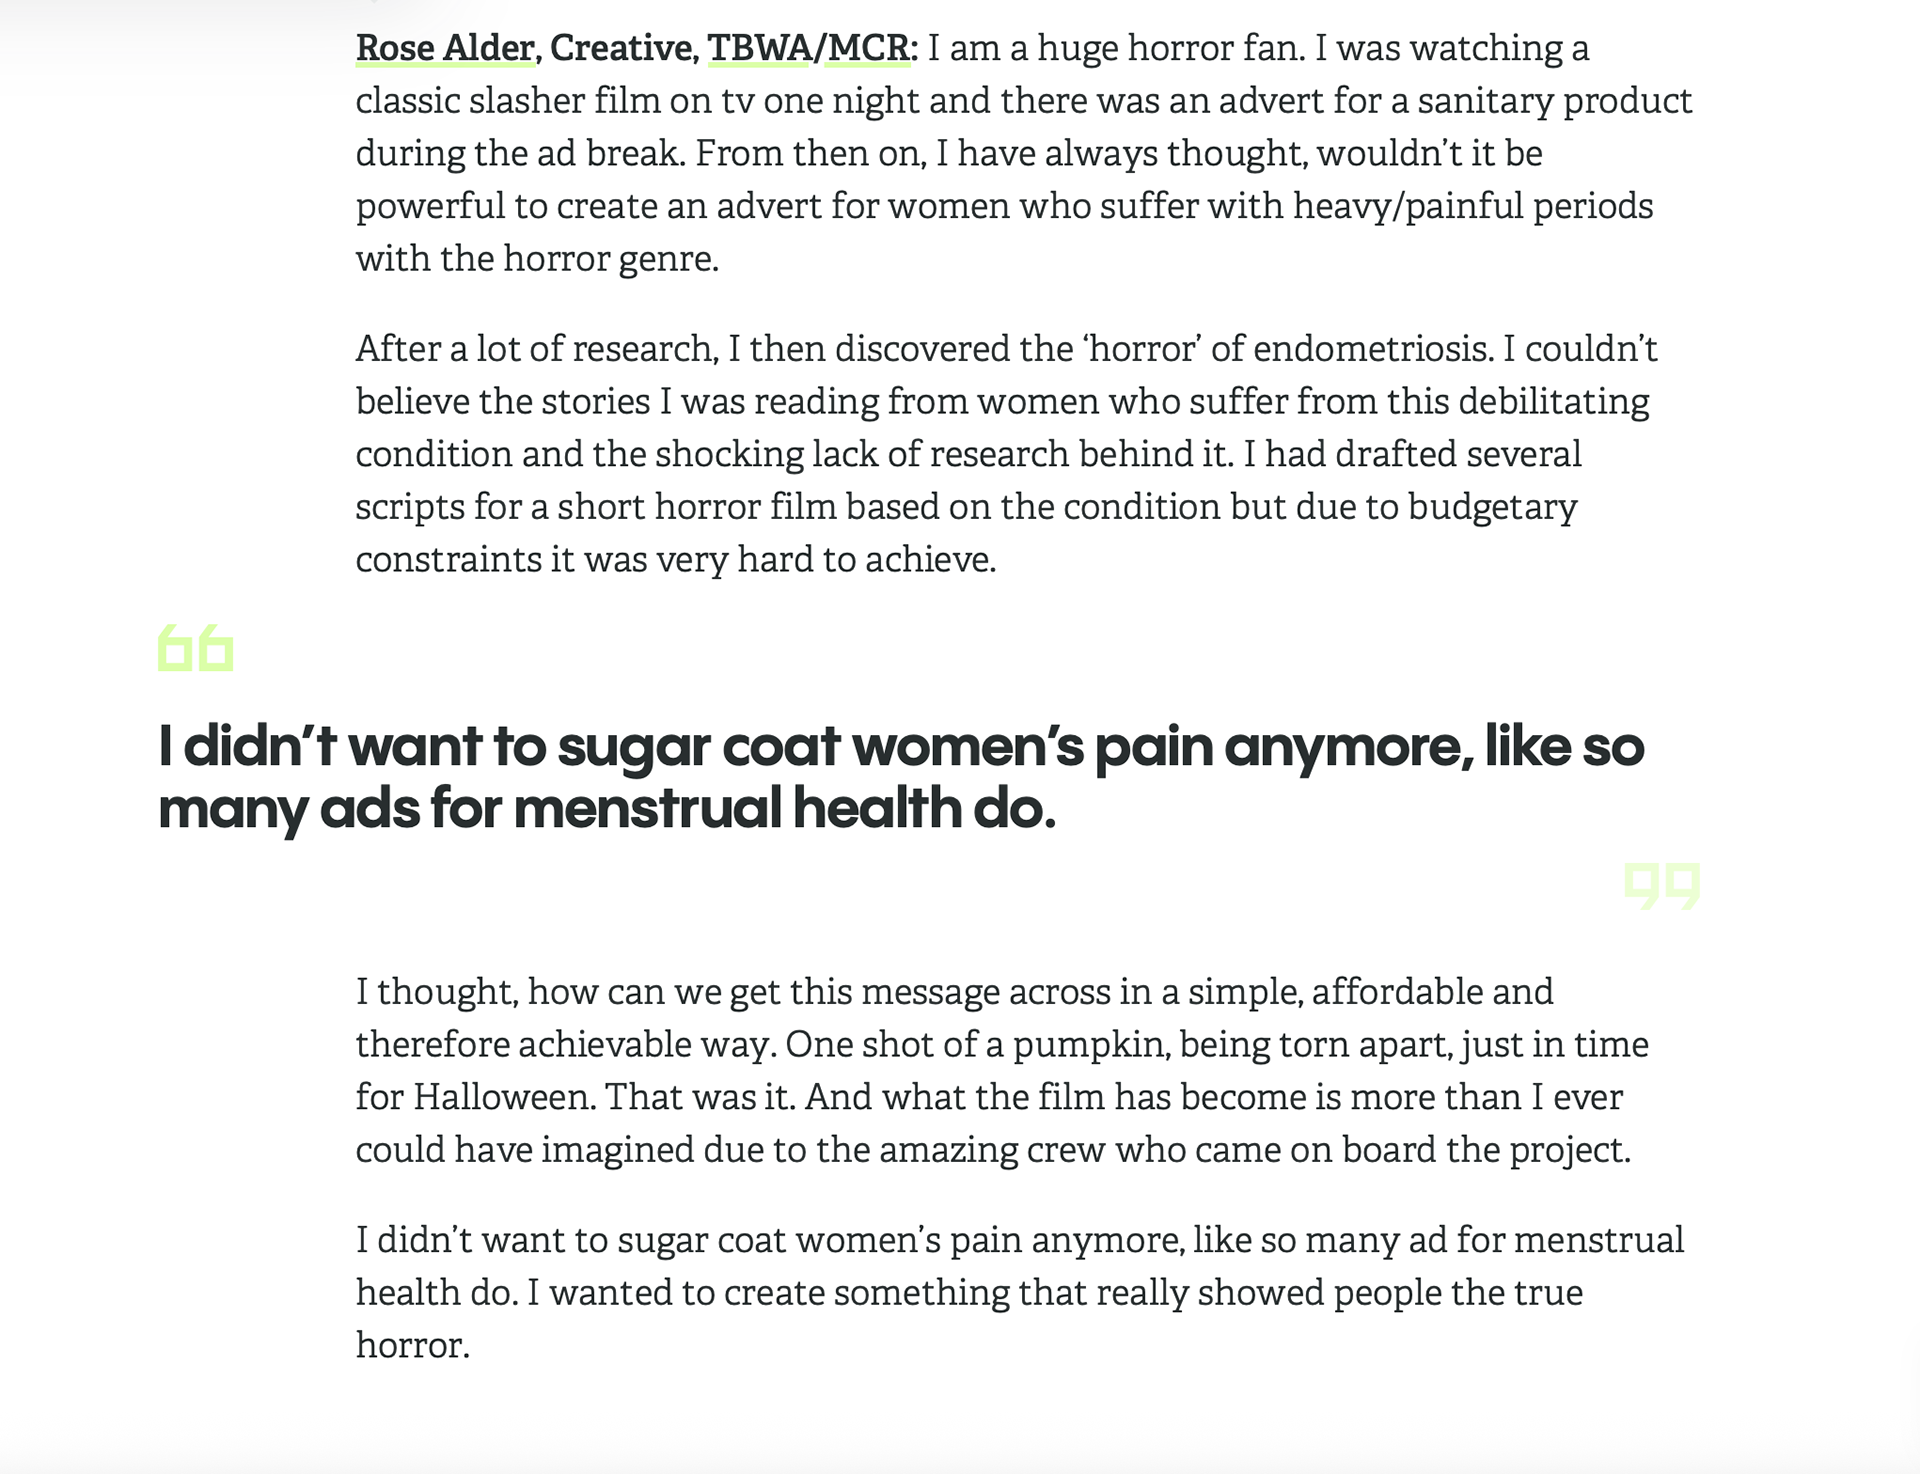1920x1474 pixels.
Task: Click the words "budgetary constraints"
Action: pyautogui.click(x=1492, y=507)
